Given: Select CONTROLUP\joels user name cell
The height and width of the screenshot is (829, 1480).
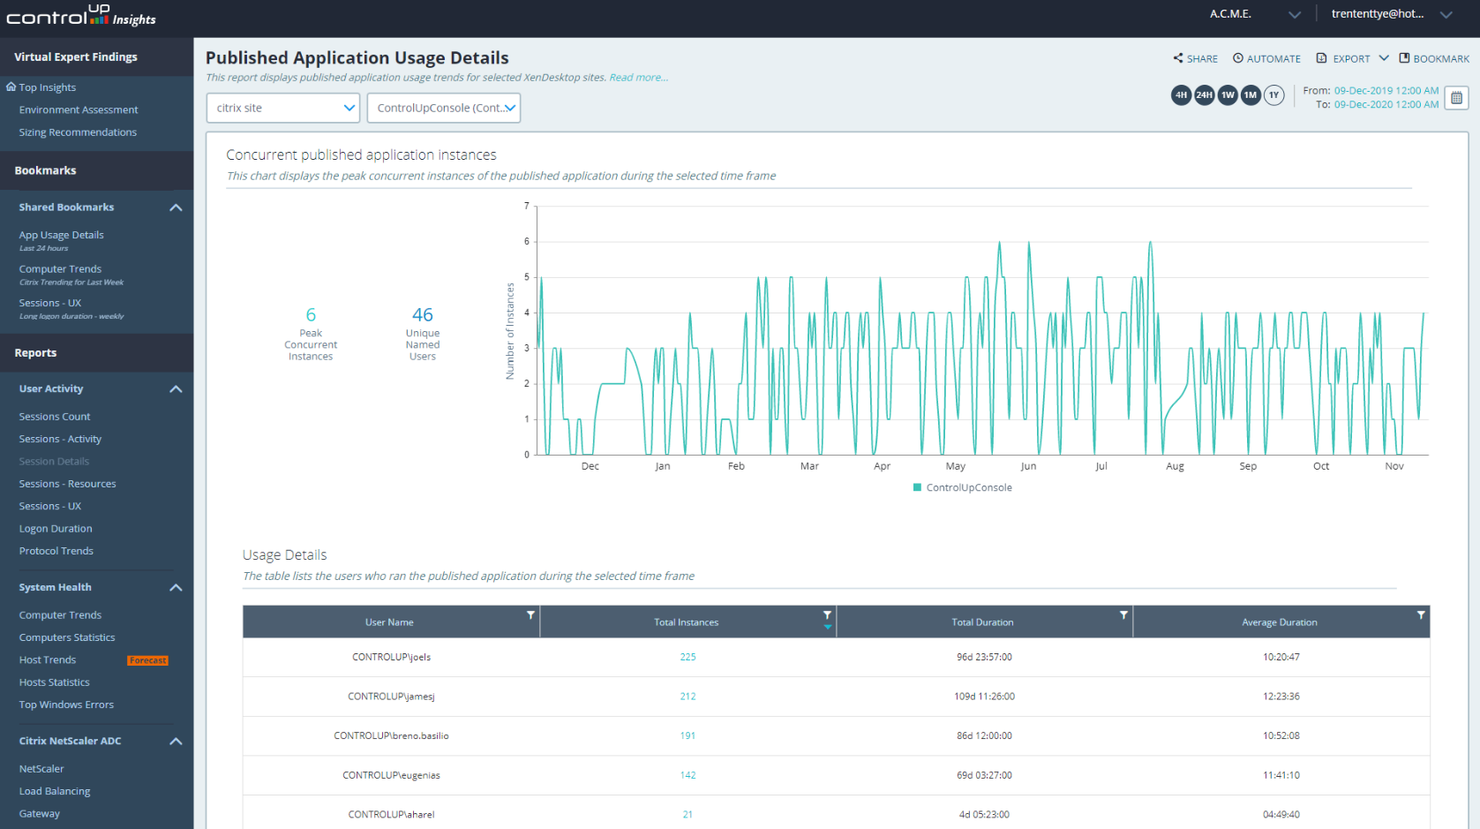Looking at the screenshot, I should point(391,657).
